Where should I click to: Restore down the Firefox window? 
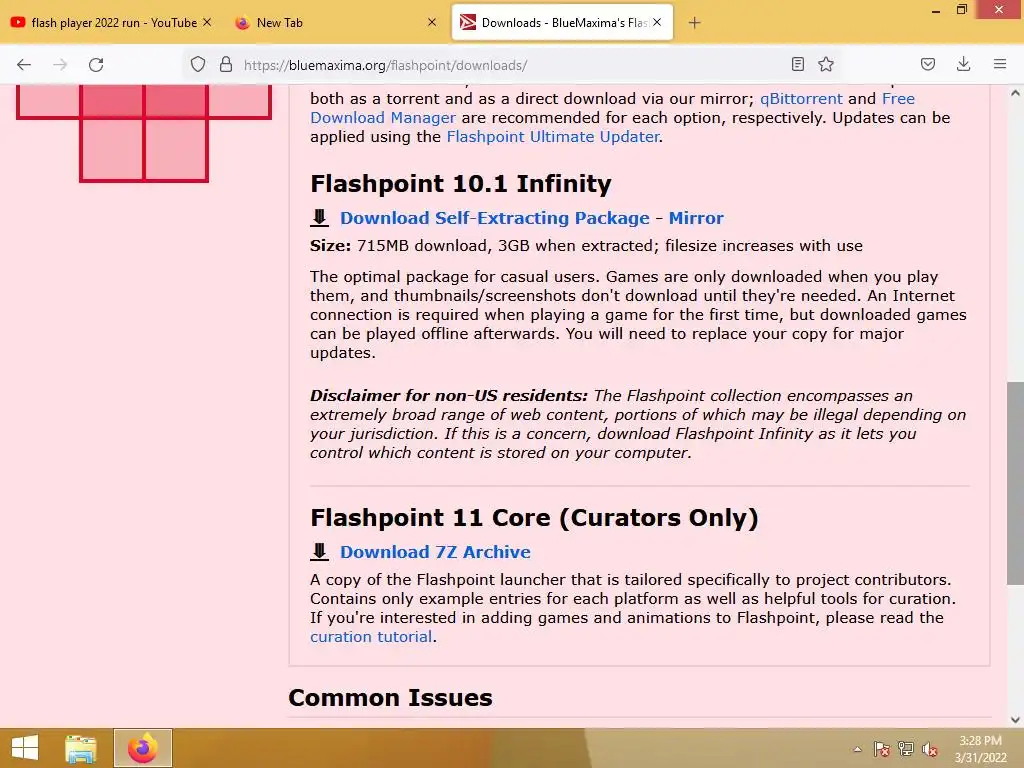(x=961, y=9)
